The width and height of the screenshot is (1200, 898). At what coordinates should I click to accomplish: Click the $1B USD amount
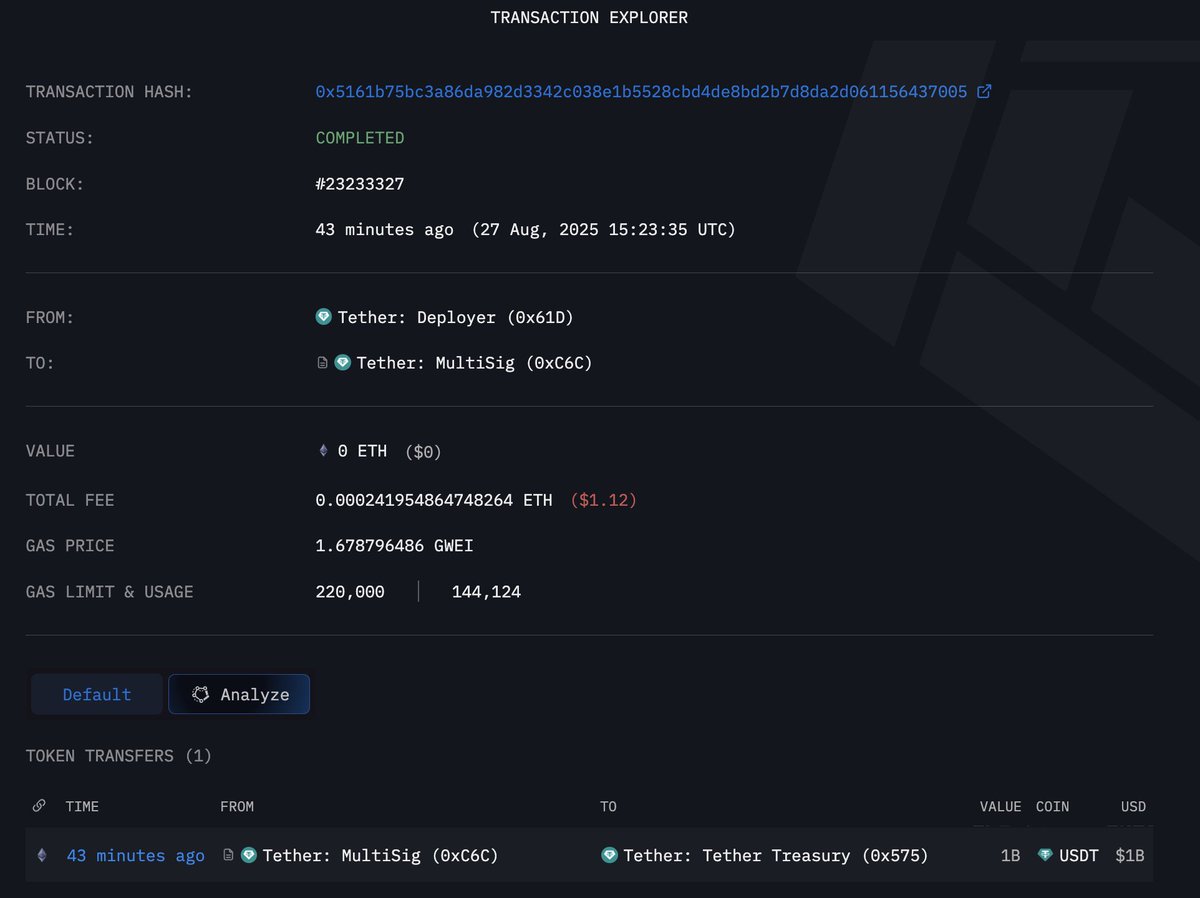pos(1131,856)
